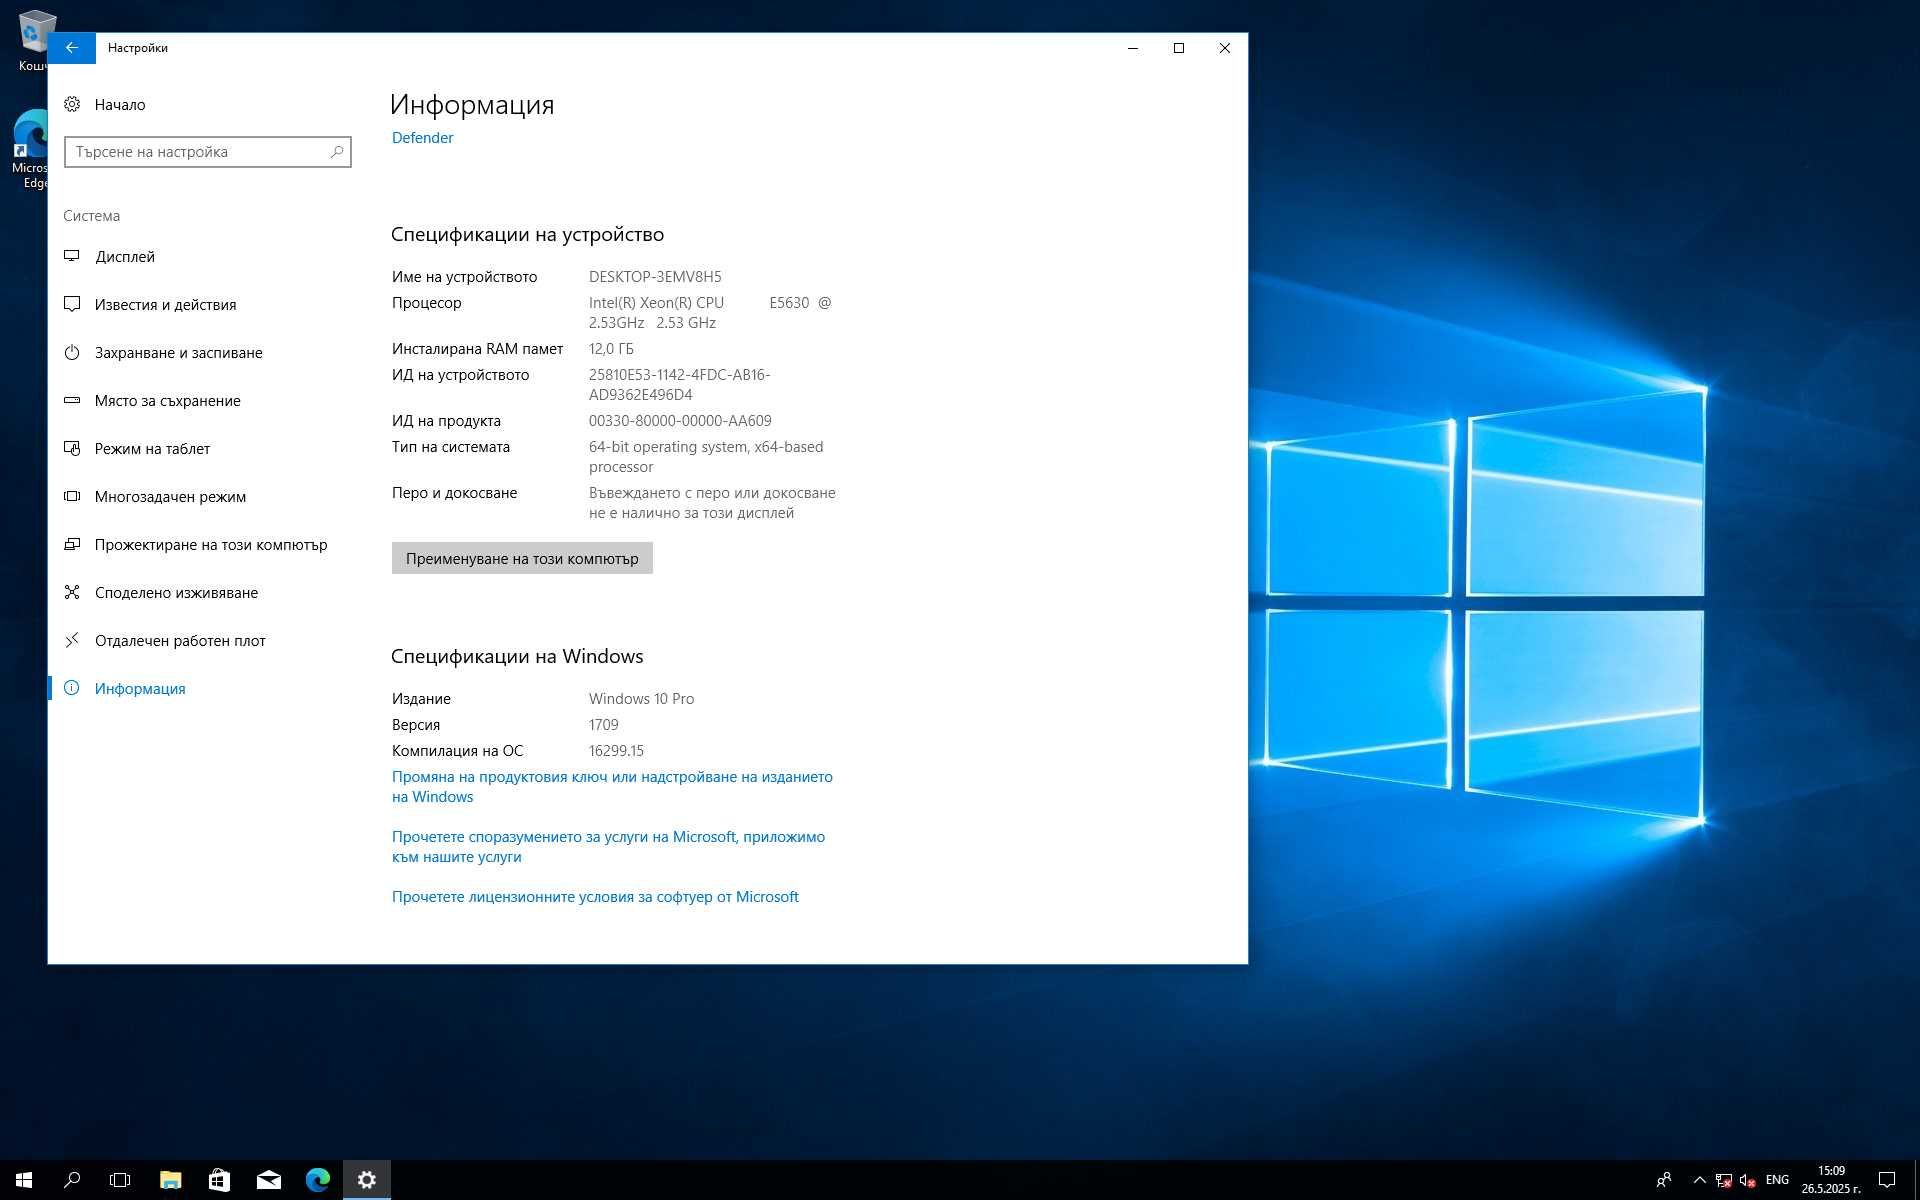The height and width of the screenshot is (1200, 1920).
Task: Open the Windows Start menu
Action: 24,1180
